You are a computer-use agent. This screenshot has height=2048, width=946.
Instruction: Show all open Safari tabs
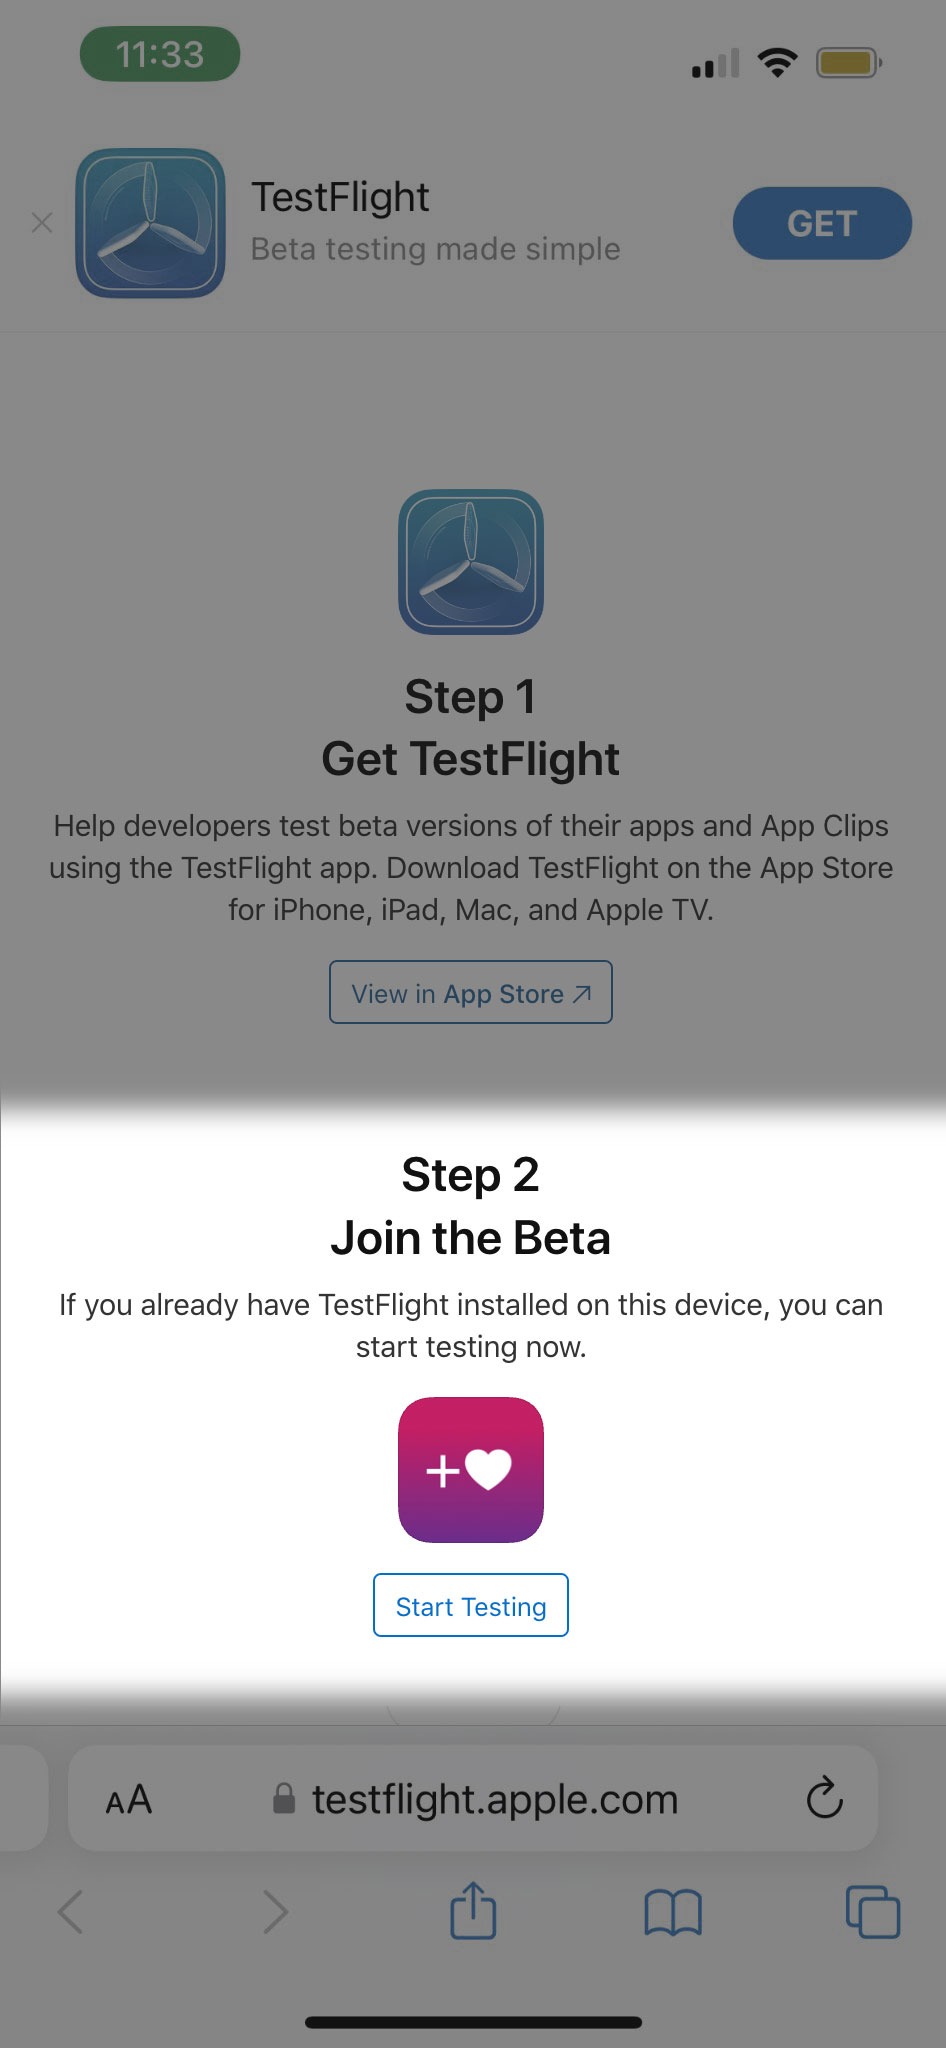[872, 1911]
